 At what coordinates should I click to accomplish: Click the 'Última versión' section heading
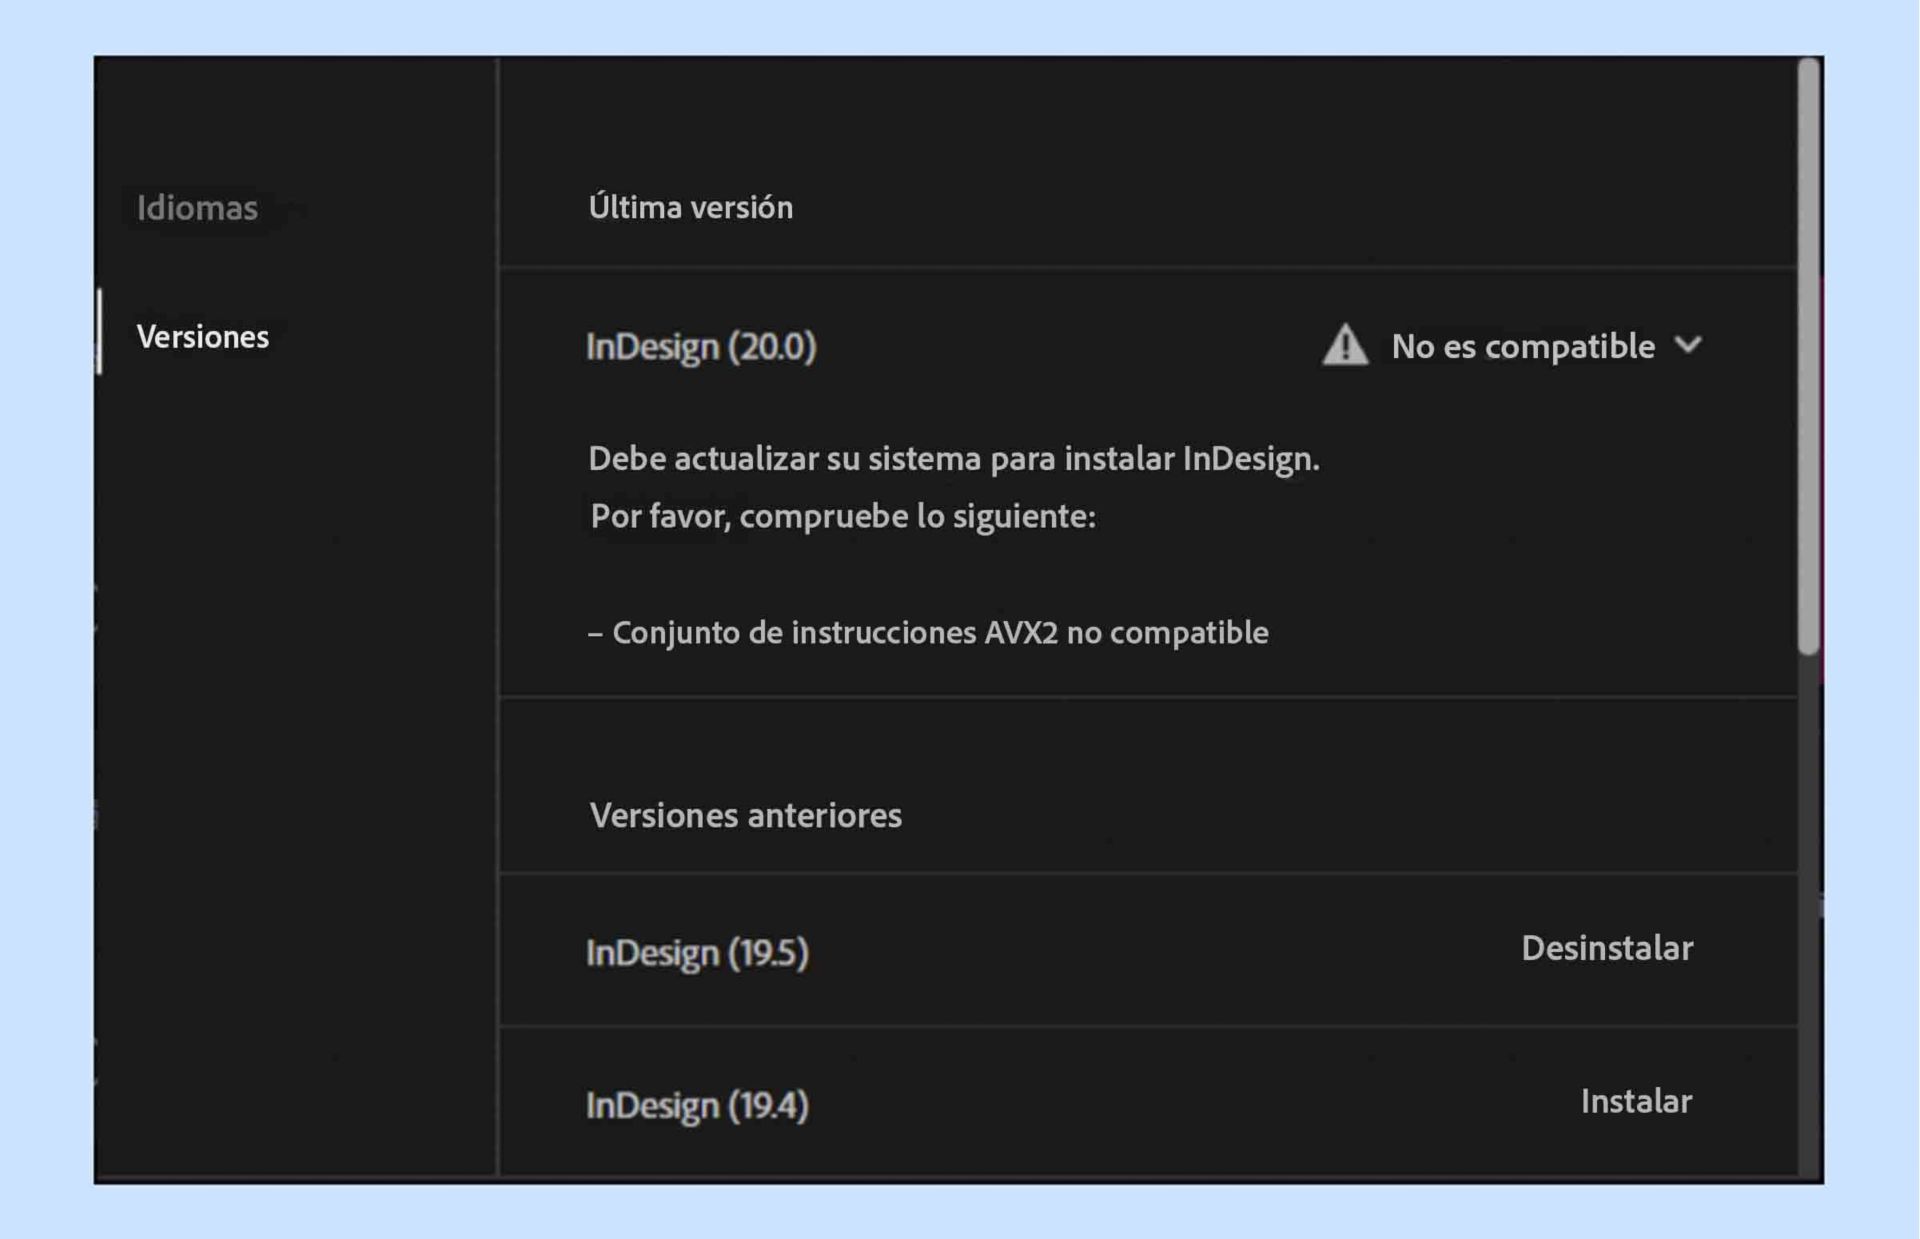tap(690, 207)
